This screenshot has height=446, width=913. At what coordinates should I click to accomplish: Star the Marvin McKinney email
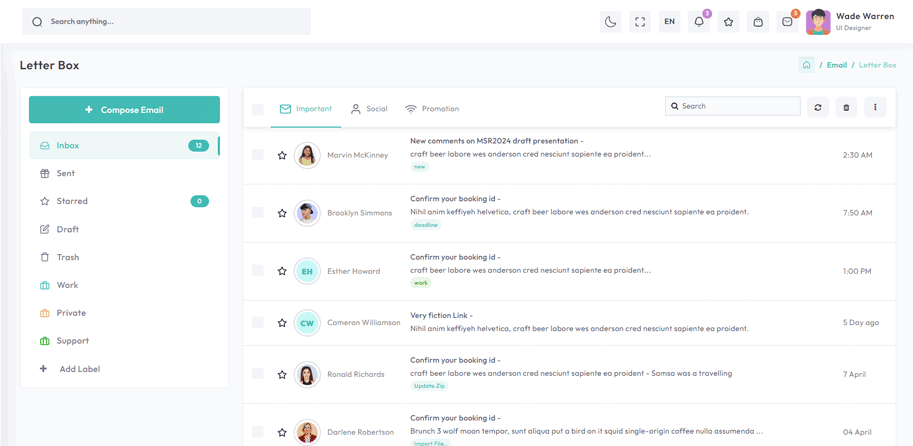point(282,155)
